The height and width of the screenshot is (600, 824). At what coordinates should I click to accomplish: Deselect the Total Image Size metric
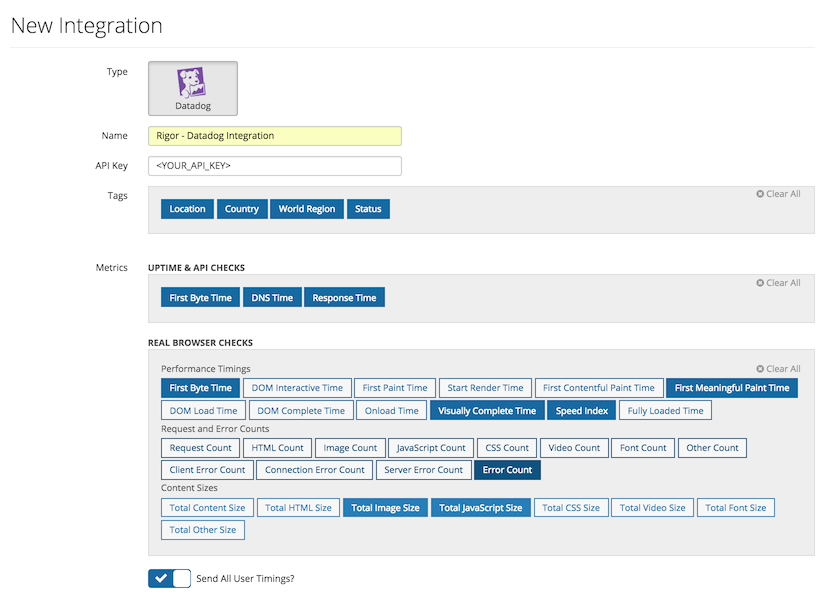(x=385, y=508)
